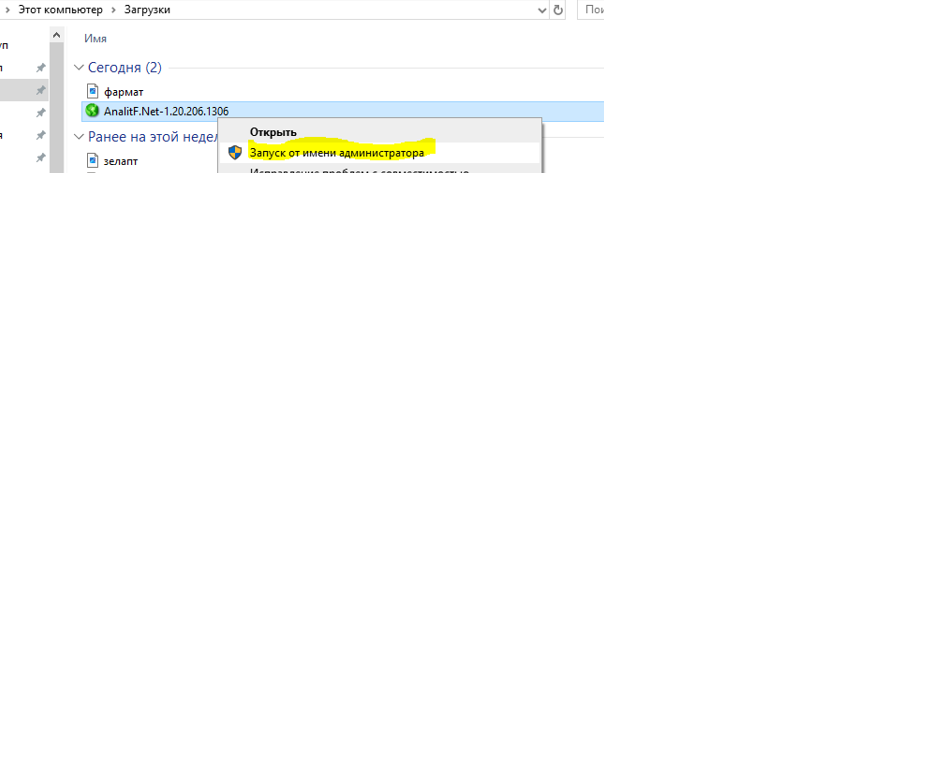
Task: Click the pin icon on highlighted sidebar row
Action: [41, 90]
